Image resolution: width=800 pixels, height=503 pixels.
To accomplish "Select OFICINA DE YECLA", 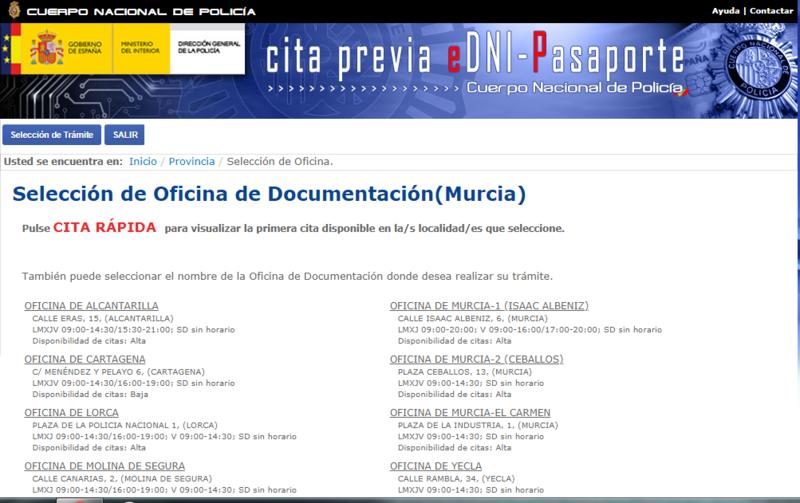I will tap(436, 466).
